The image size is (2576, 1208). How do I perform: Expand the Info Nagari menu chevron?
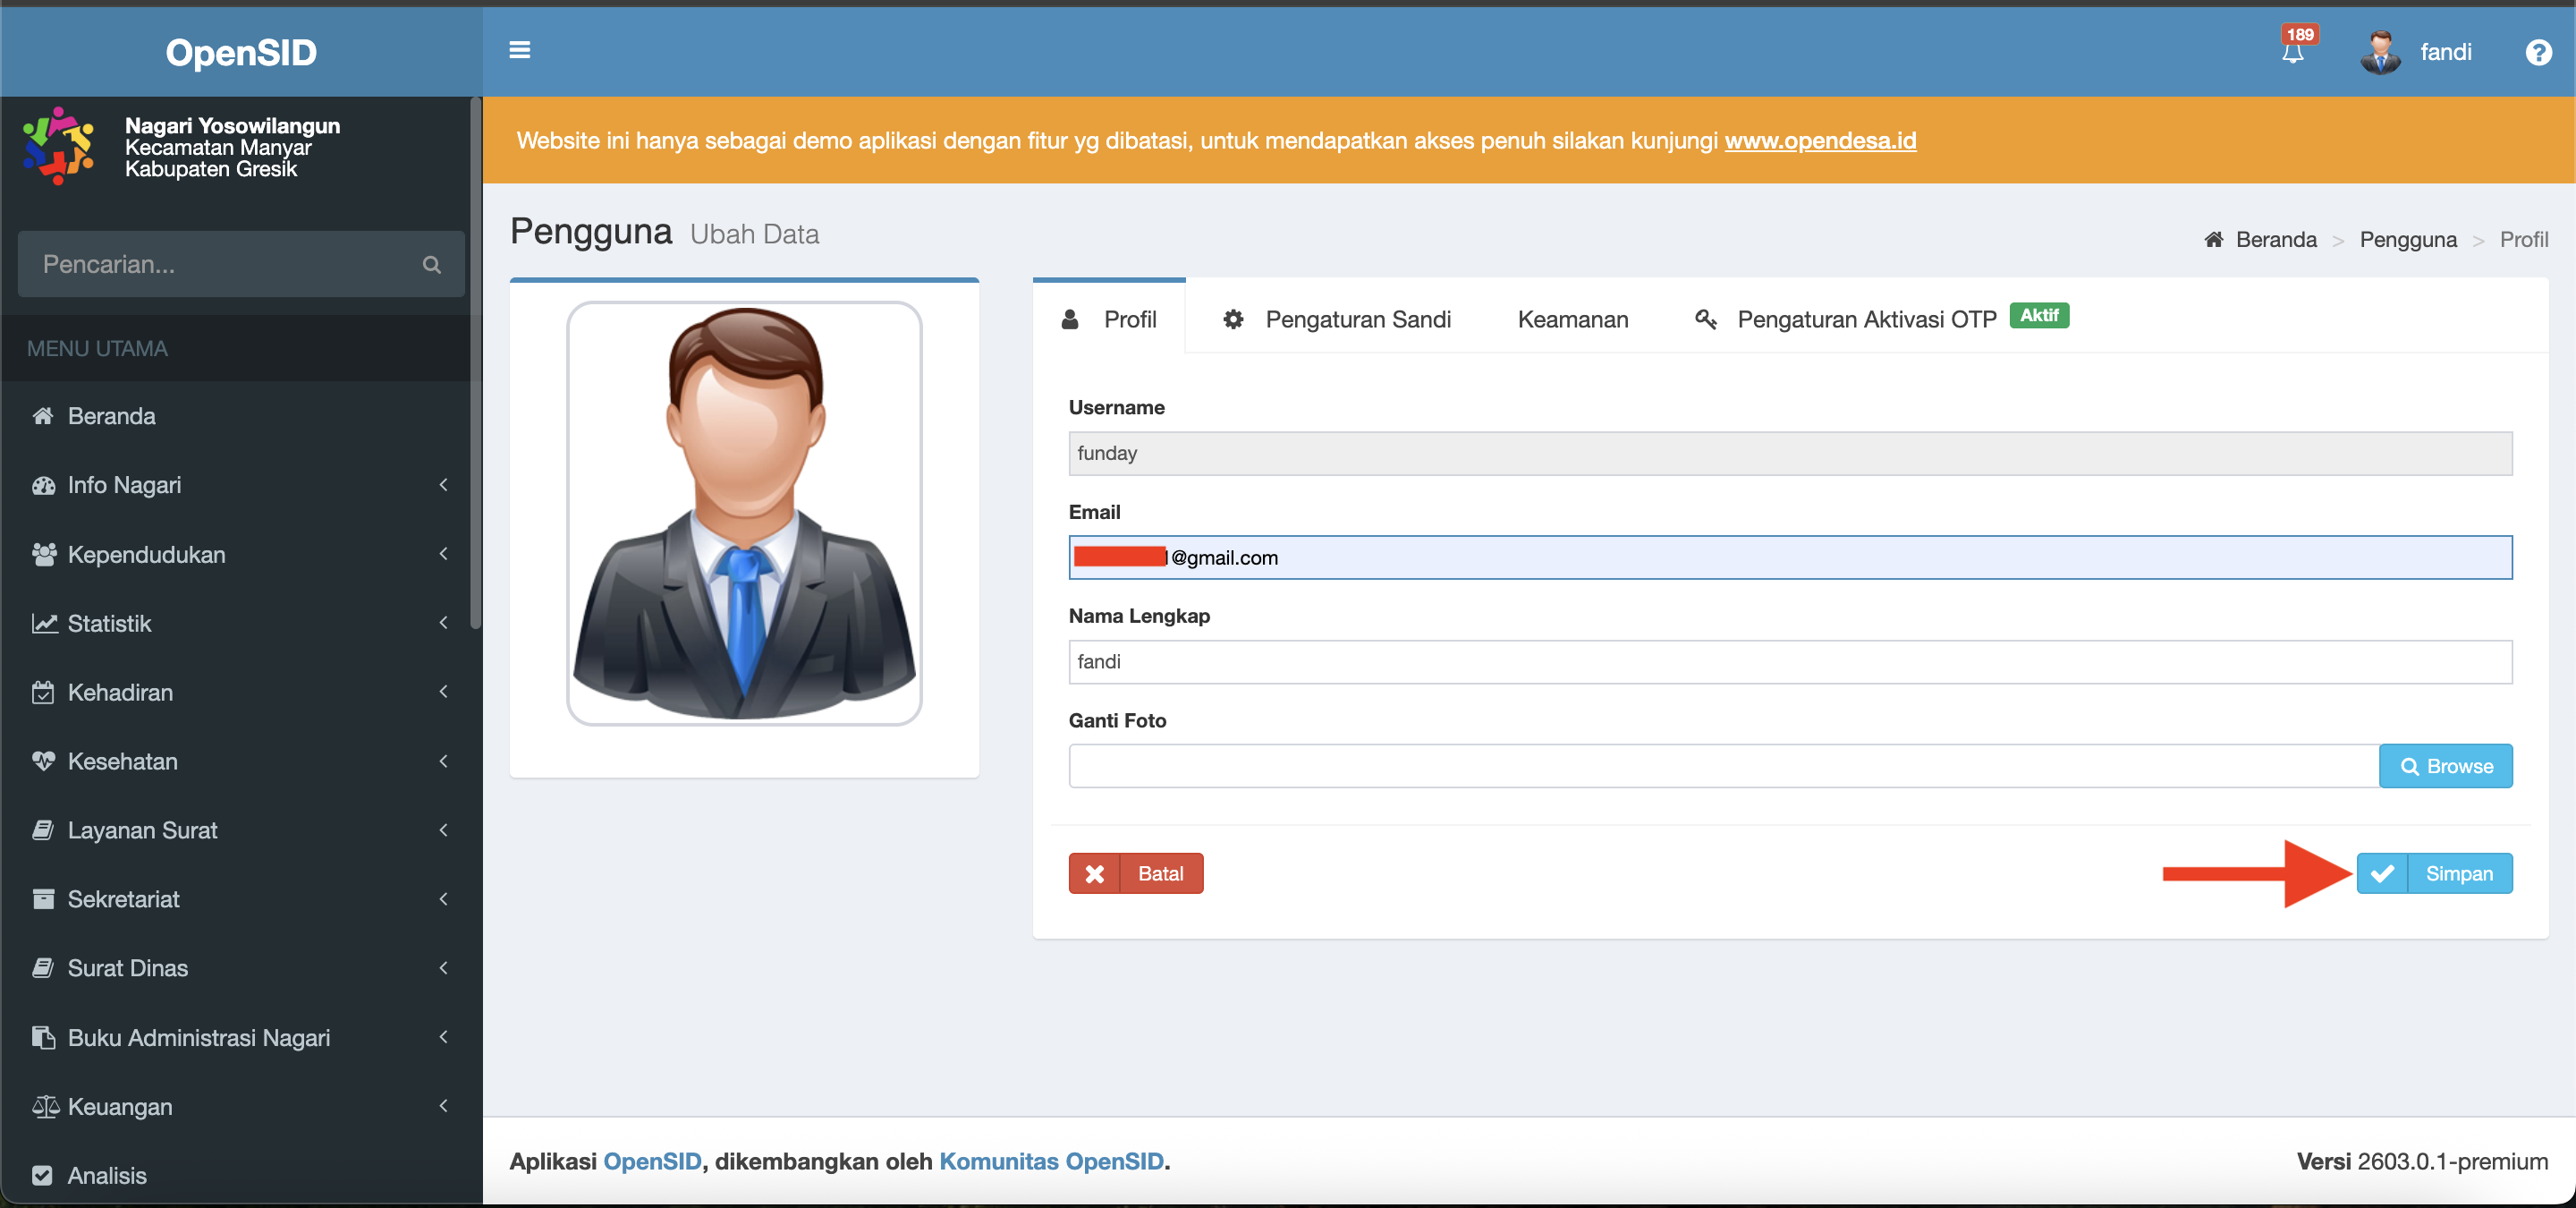tap(443, 485)
